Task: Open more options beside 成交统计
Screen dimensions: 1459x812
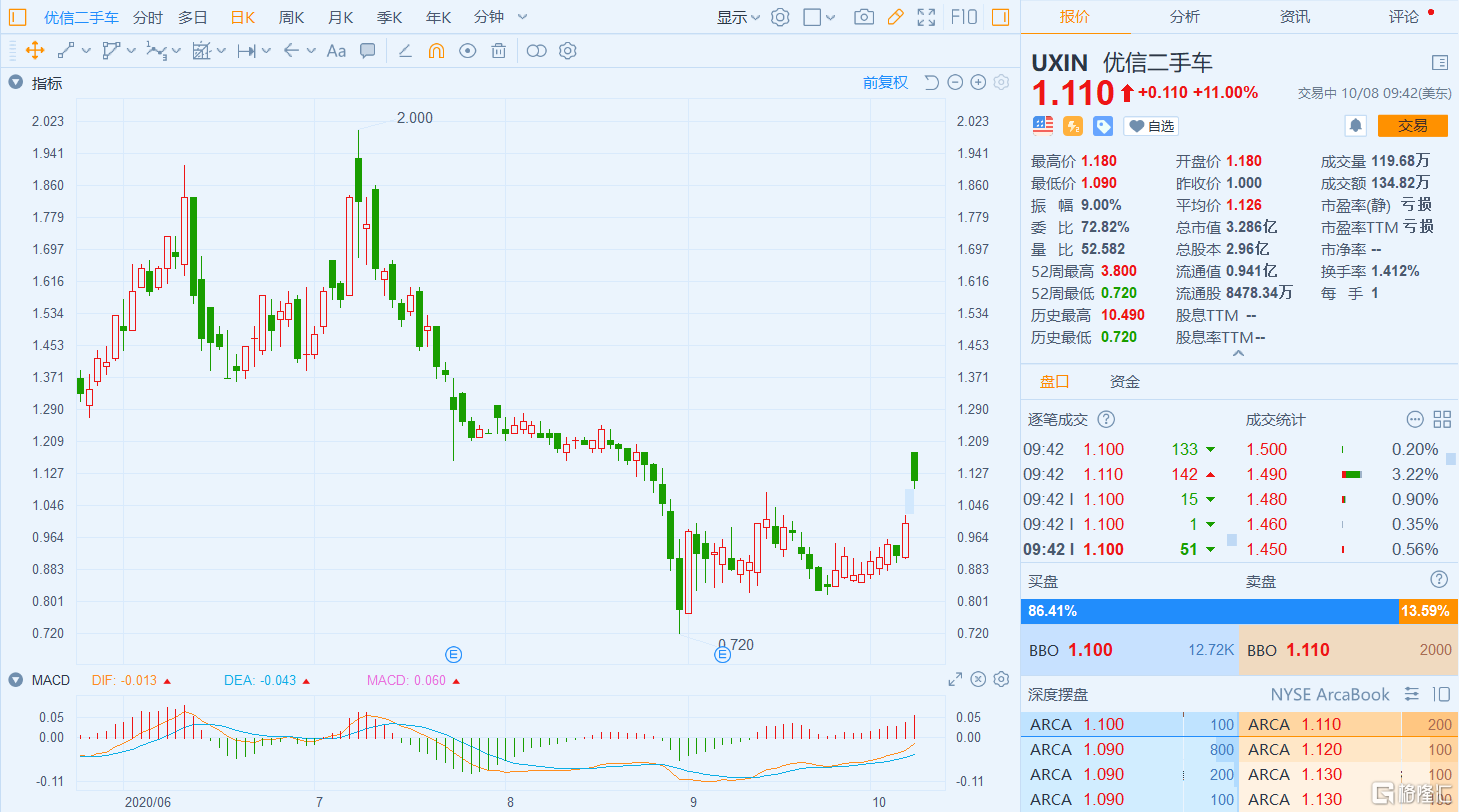Action: click(1414, 420)
